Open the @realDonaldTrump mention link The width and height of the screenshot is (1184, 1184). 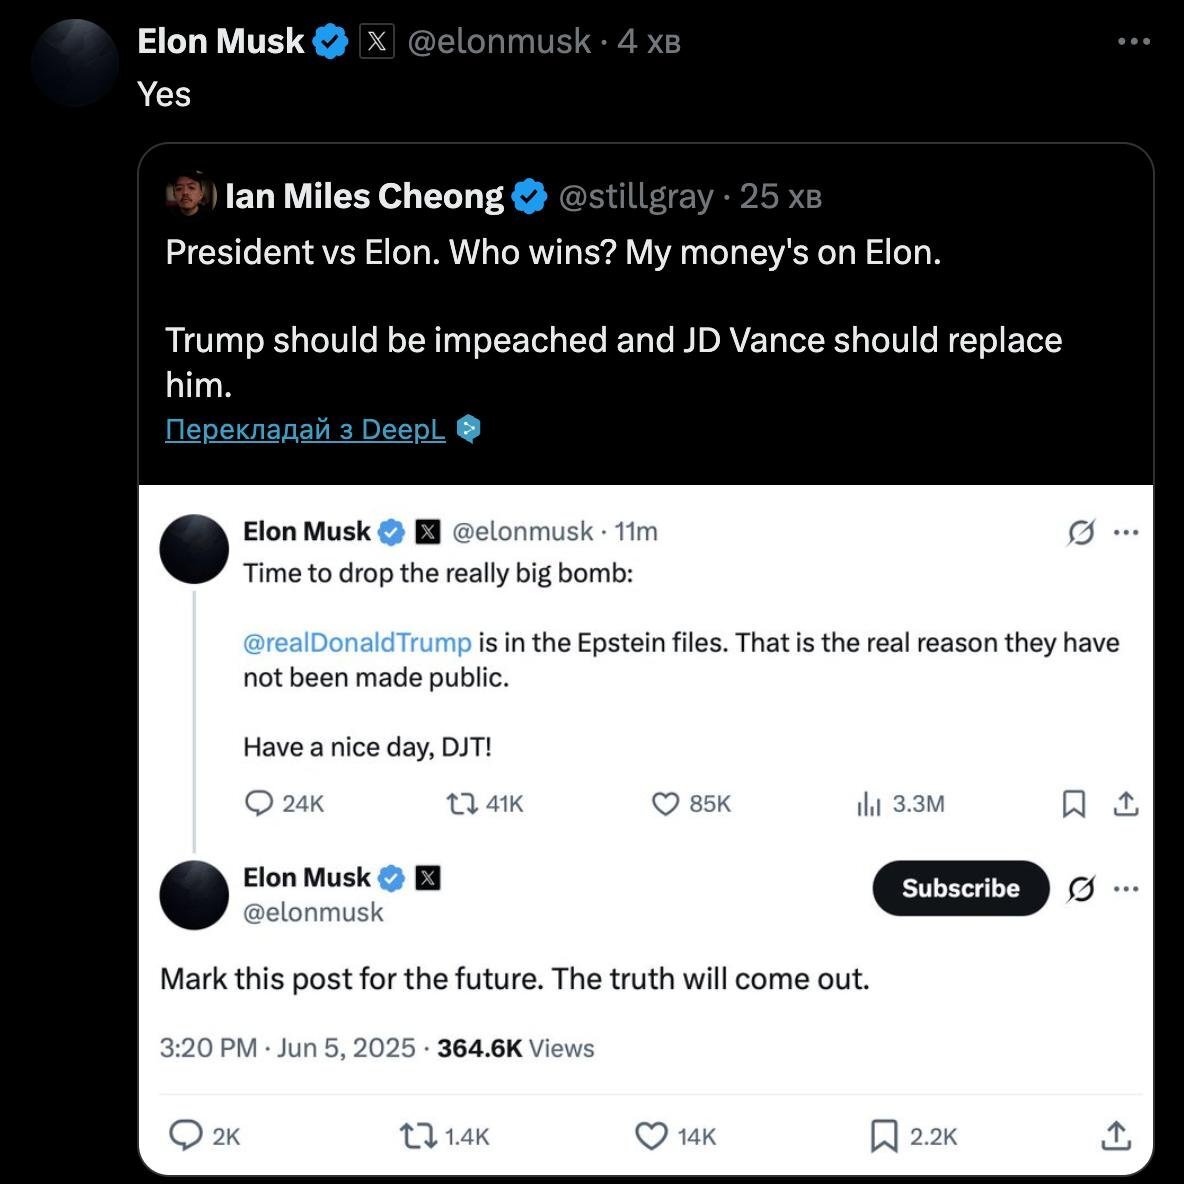(x=357, y=642)
